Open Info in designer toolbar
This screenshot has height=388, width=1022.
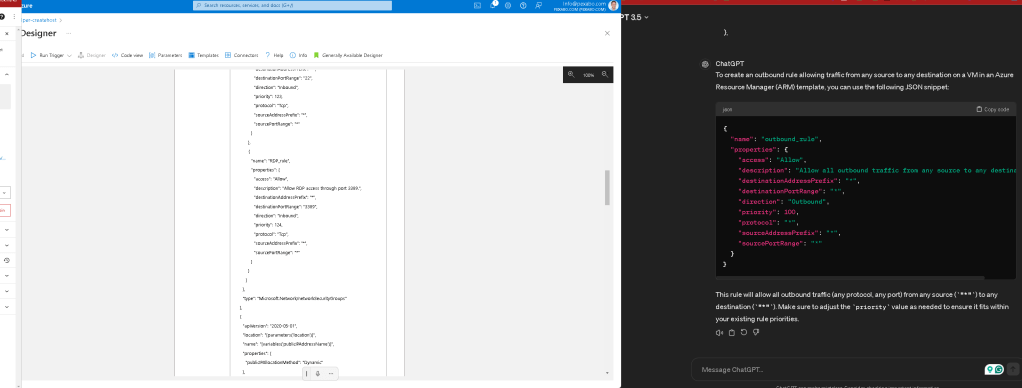pyautogui.click(x=299, y=55)
